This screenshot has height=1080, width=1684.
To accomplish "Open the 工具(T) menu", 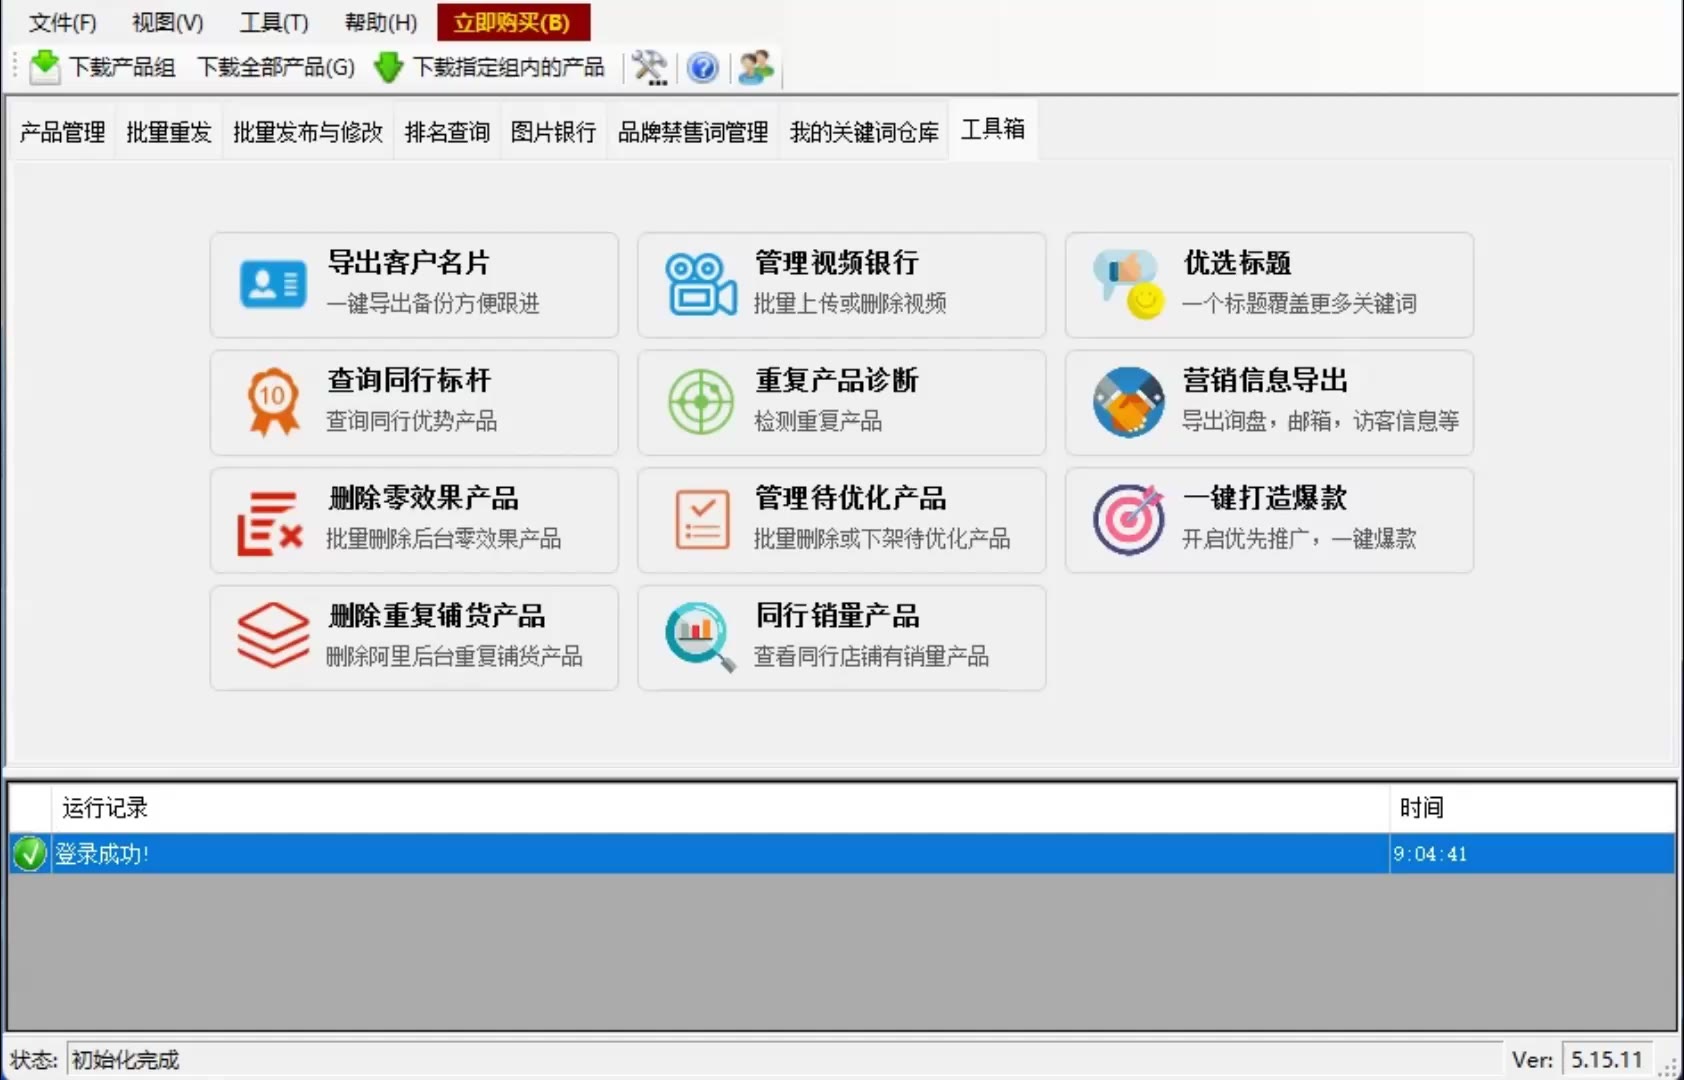I will click(274, 22).
